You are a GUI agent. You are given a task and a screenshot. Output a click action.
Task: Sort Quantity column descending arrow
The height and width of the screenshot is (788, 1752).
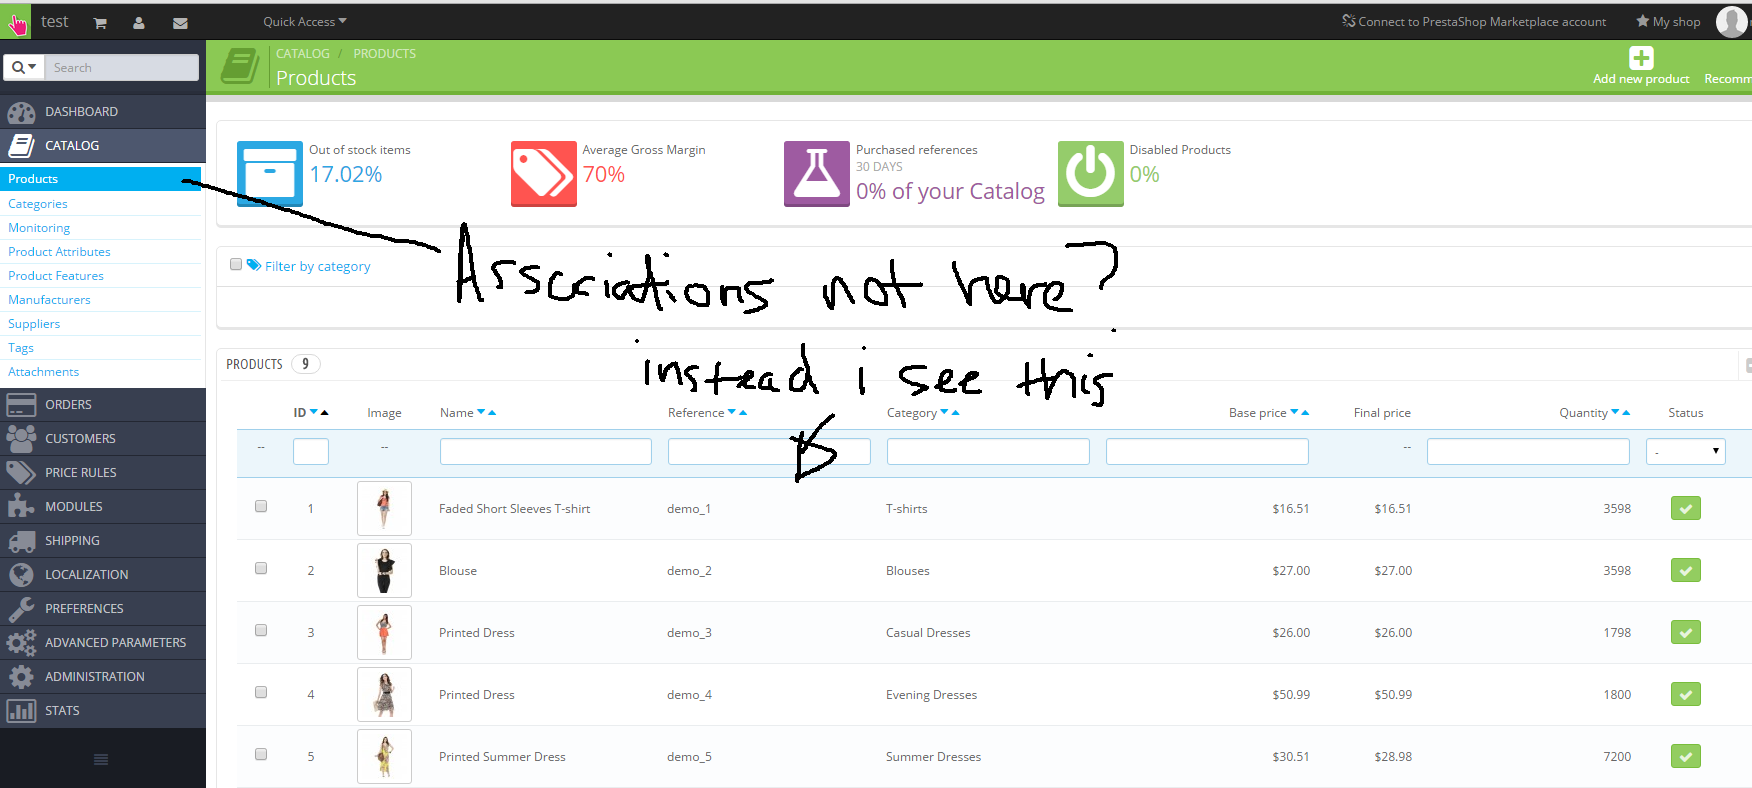pyautogui.click(x=1615, y=412)
